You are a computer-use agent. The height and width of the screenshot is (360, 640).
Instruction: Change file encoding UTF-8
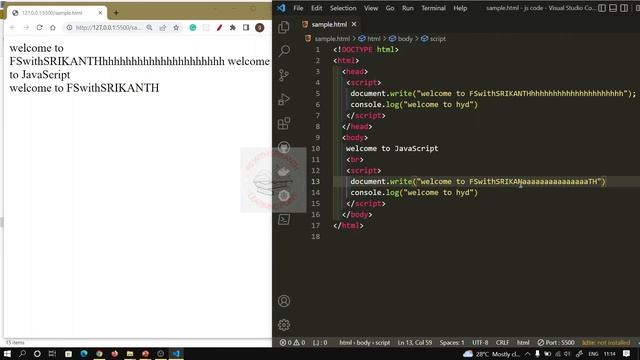[480, 342]
